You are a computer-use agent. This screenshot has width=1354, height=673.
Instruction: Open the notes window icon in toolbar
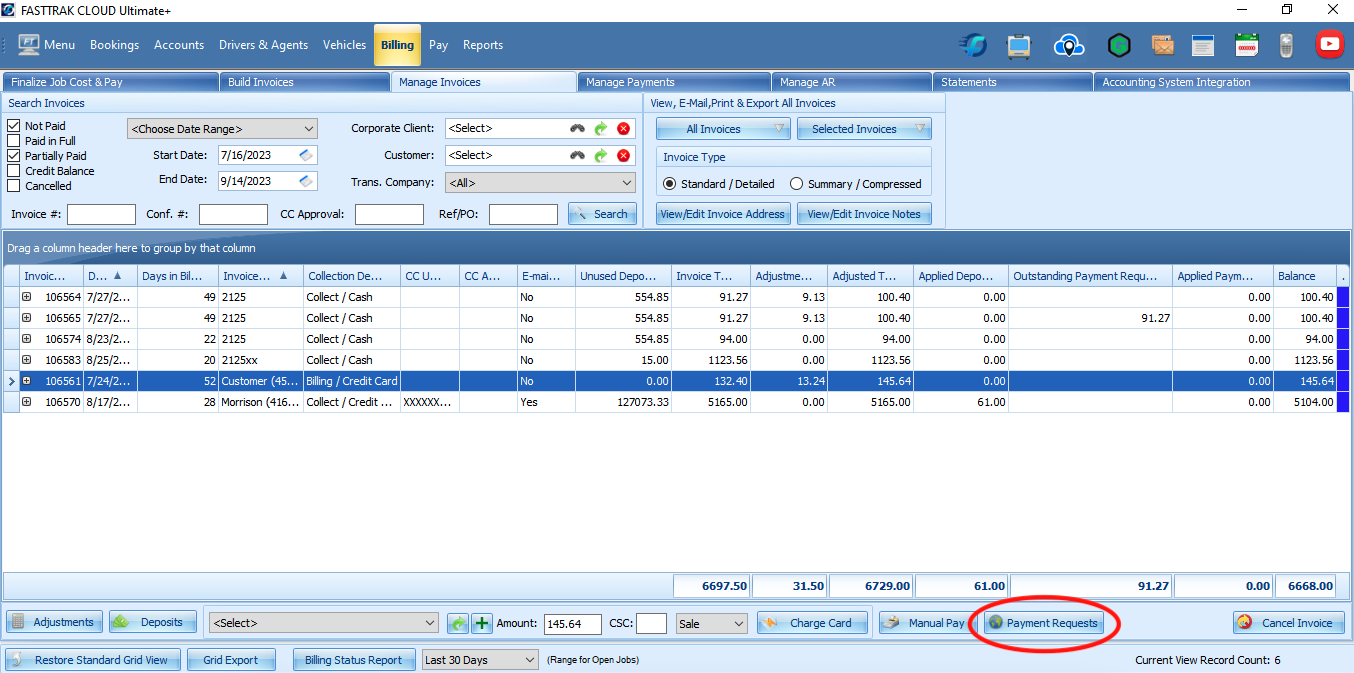pyautogui.click(x=1203, y=45)
